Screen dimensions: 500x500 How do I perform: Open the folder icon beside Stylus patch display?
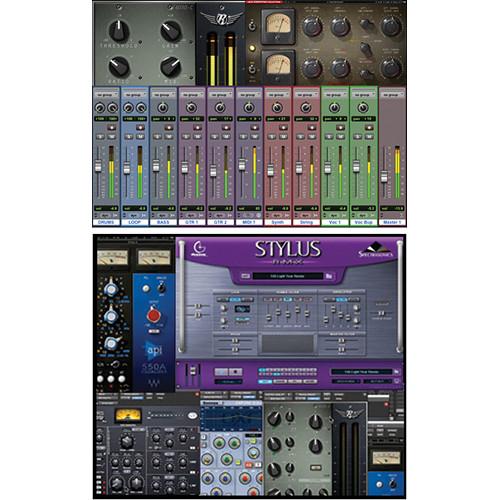329,276
